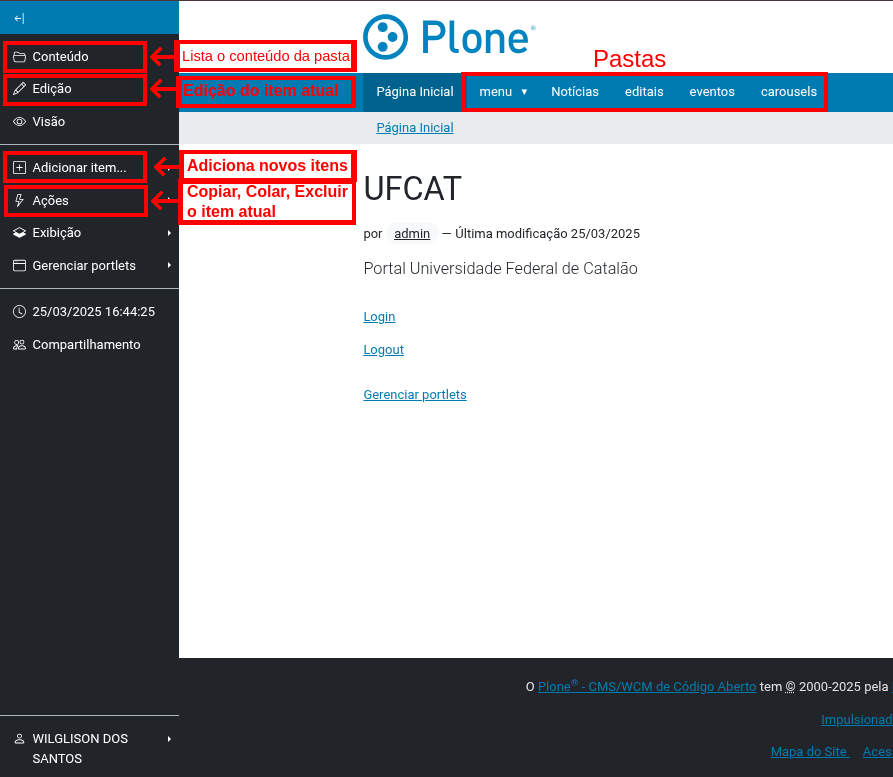Select the carousels navigation tab

pyautogui.click(x=788, y=92)
